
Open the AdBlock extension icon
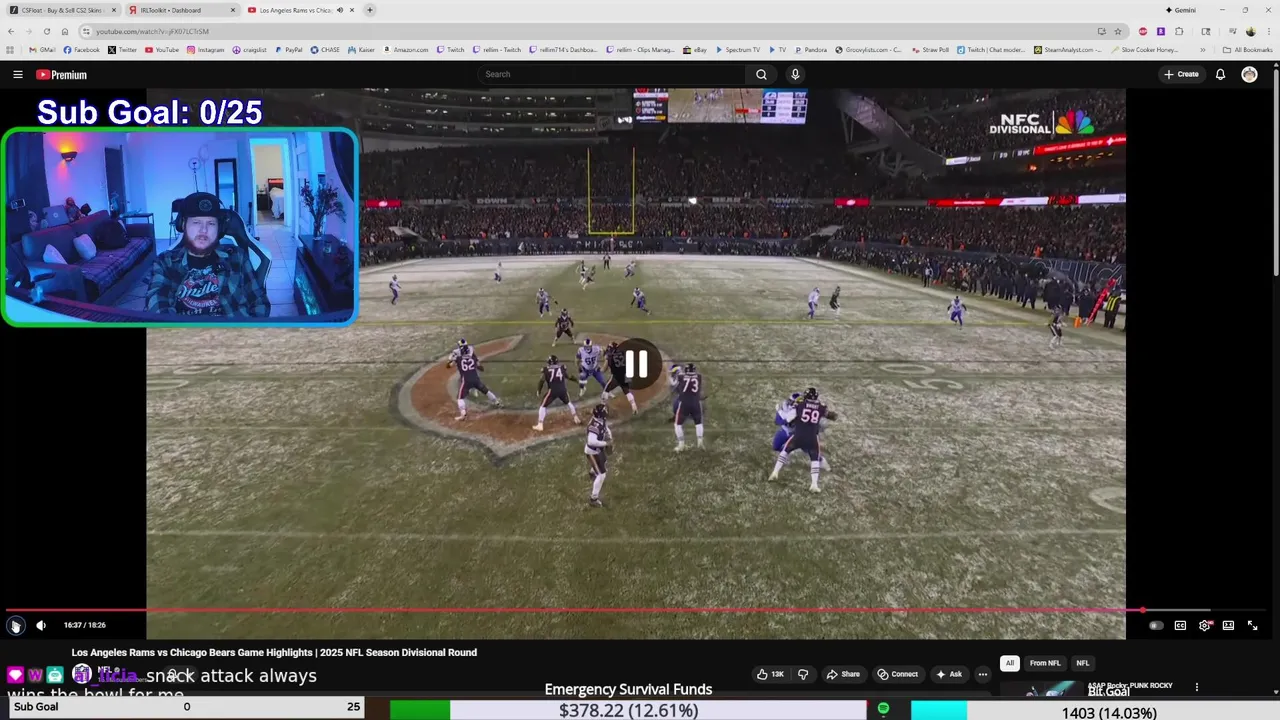pyautogui.click(x=1143, y=31)
